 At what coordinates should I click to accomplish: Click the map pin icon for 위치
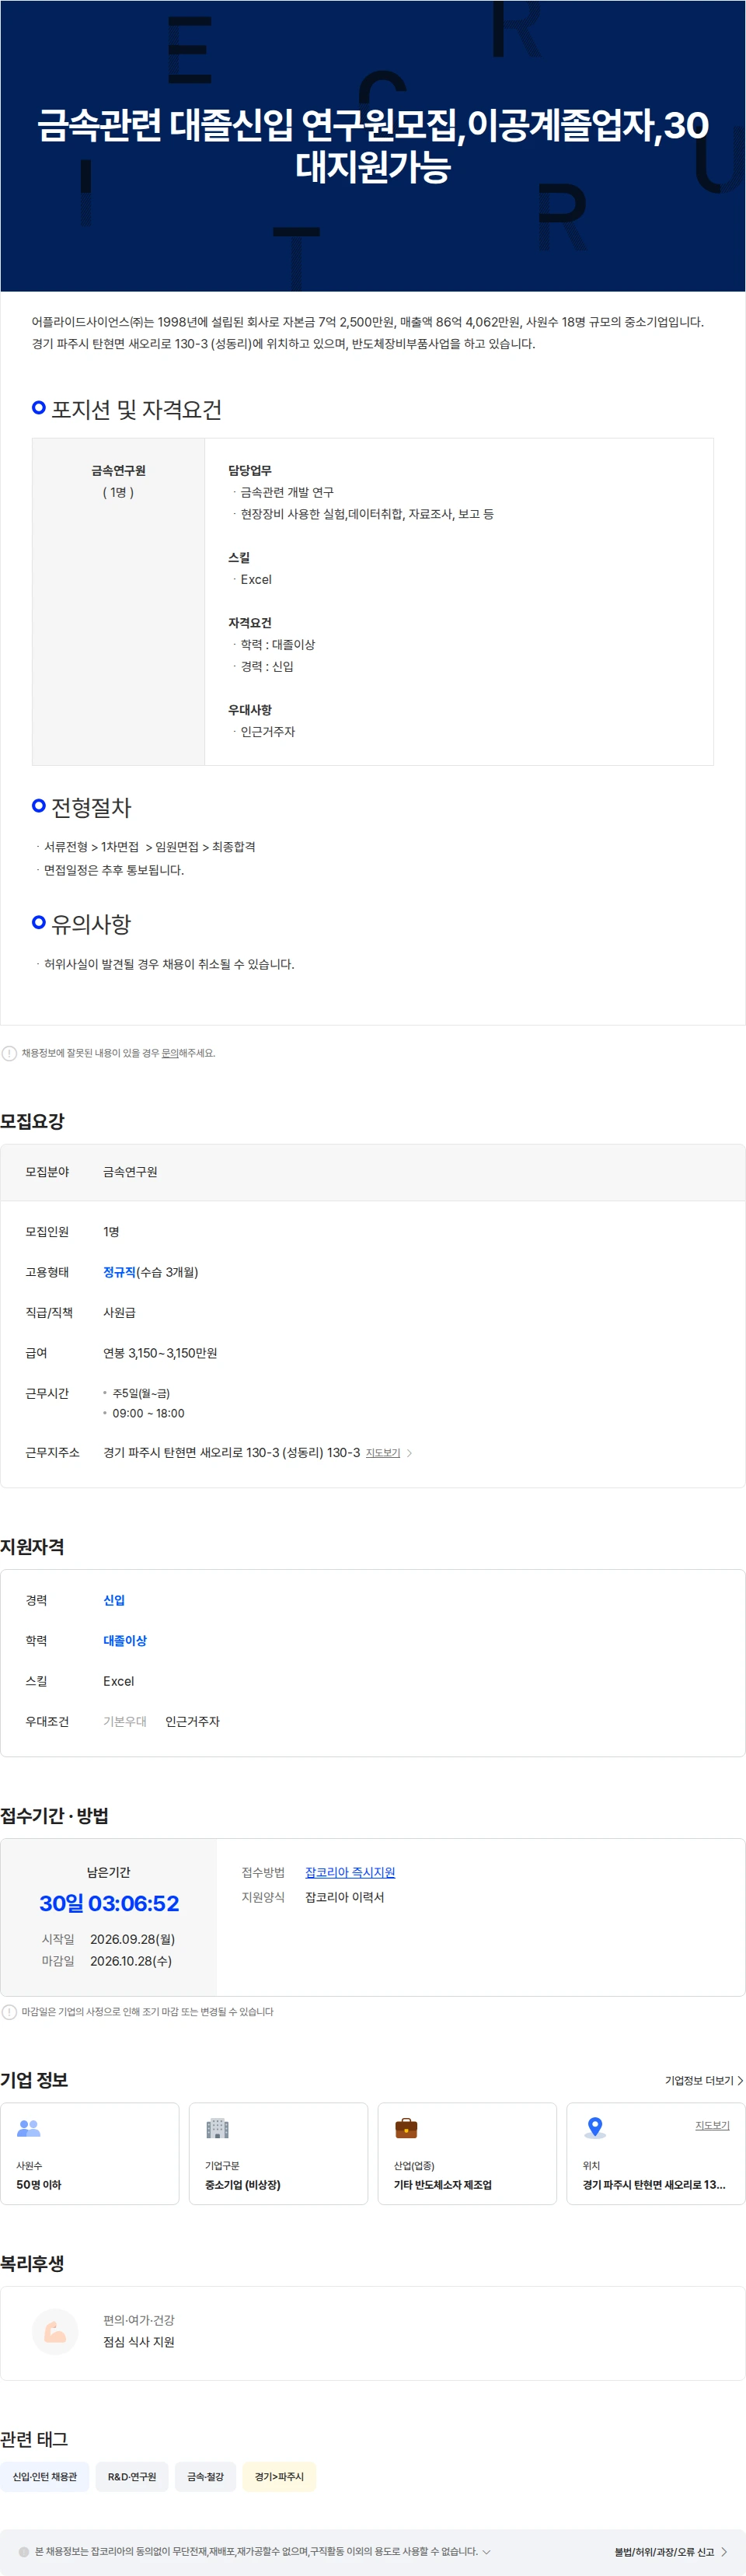[x=595, y=2127]
